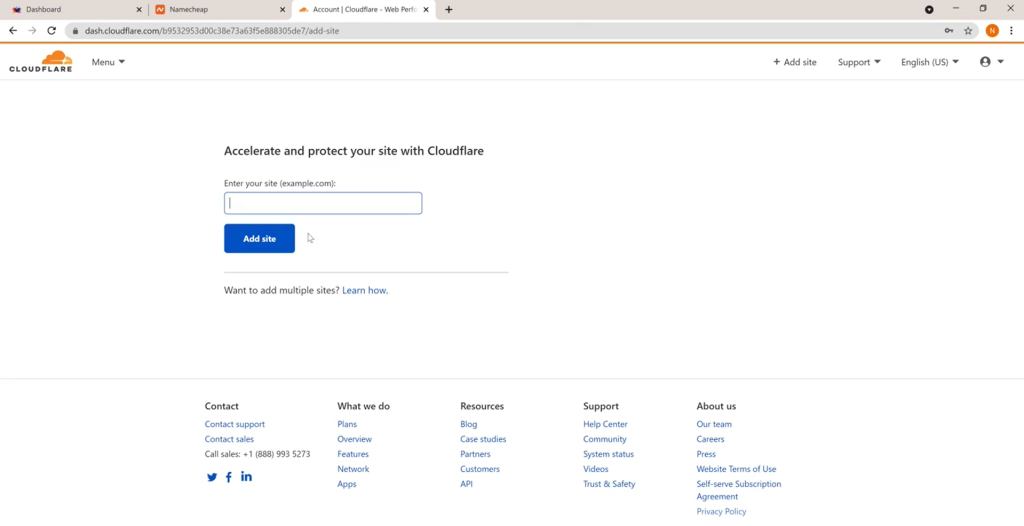Viewport: 1024px width, 526px height.
Task: Click the Cloudflare logo
Action: 40,61
